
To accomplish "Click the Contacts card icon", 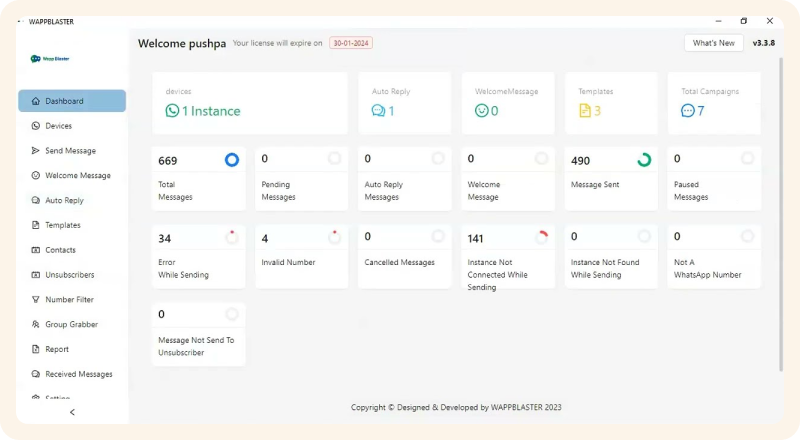I will coord(36,250).
